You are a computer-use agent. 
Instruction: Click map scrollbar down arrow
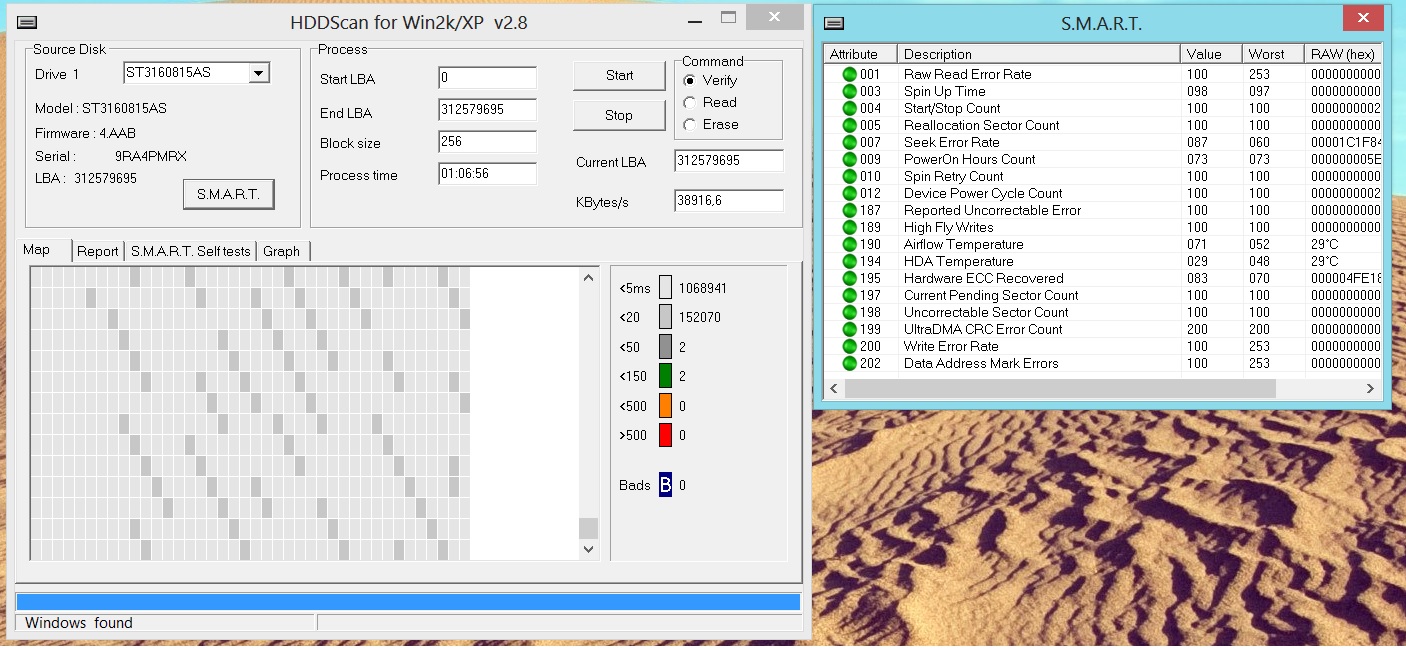tap(588, 549)
